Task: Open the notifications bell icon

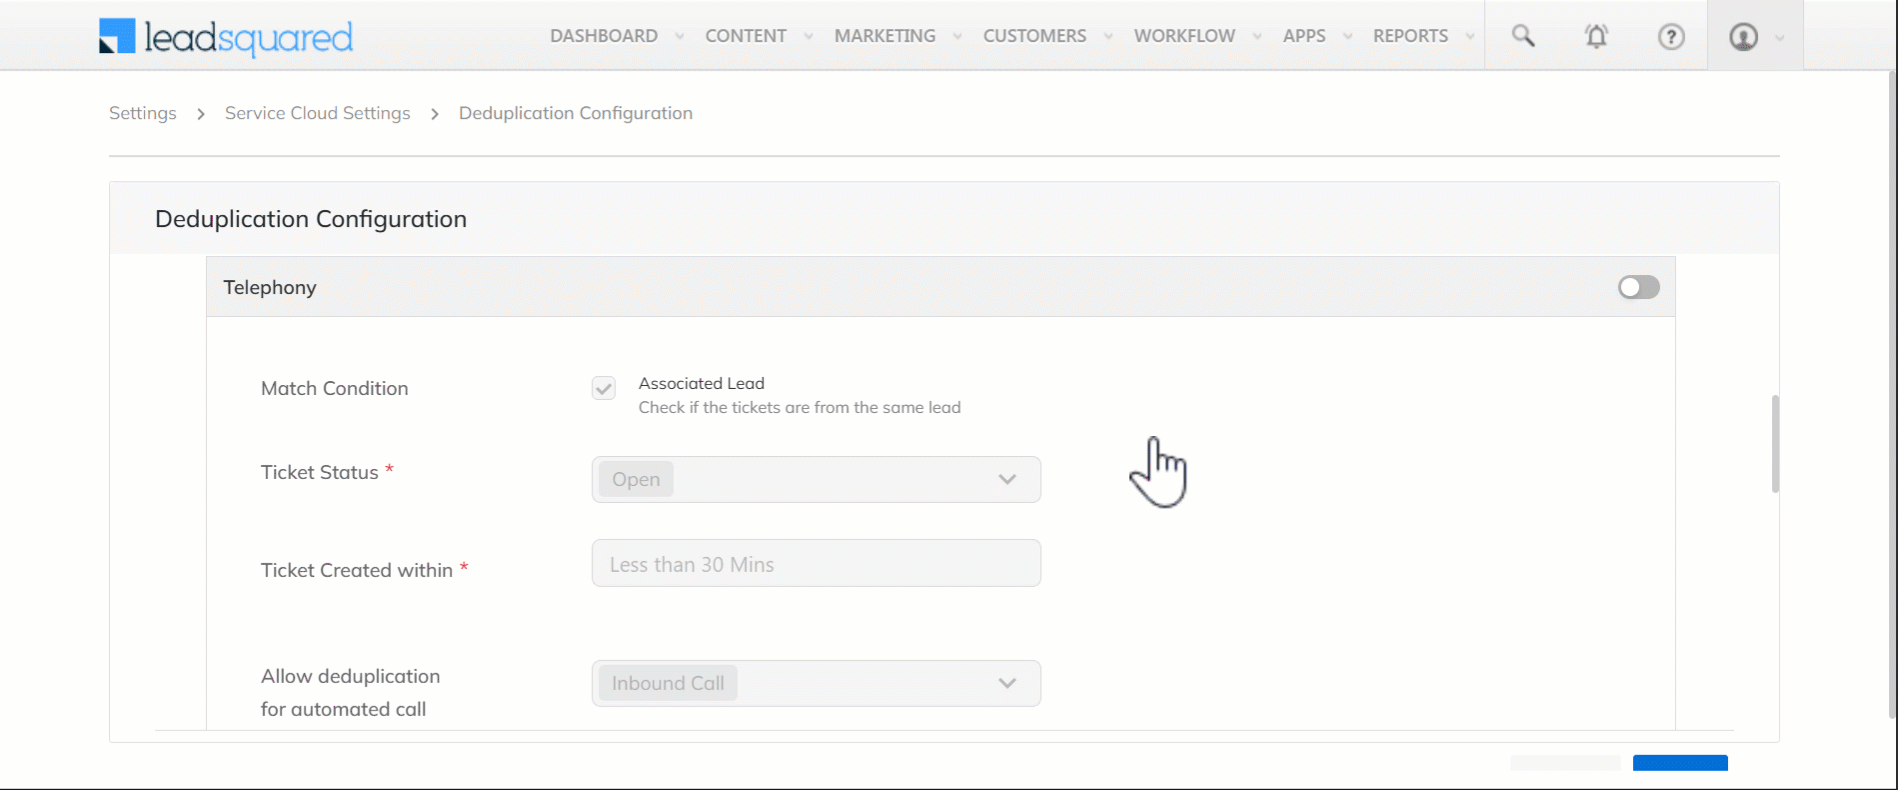Action: (x=1597, y=36)
